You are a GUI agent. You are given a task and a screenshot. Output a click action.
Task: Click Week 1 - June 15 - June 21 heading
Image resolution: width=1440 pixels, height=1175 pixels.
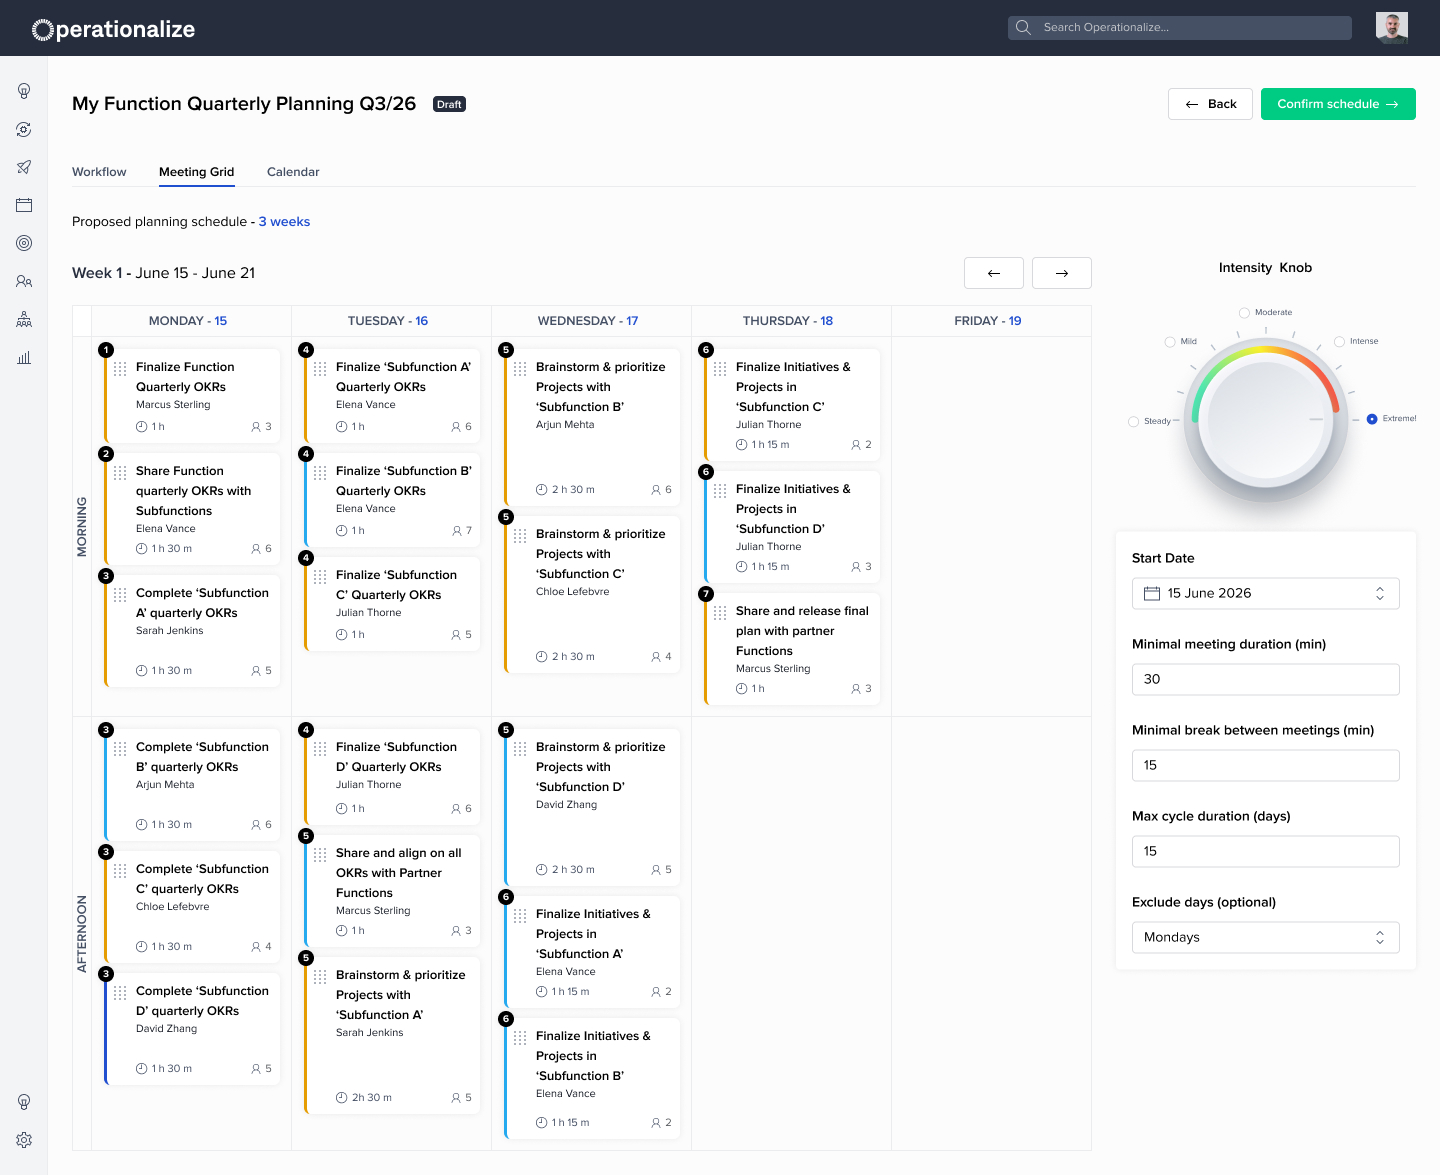click(x=164, y=273)
